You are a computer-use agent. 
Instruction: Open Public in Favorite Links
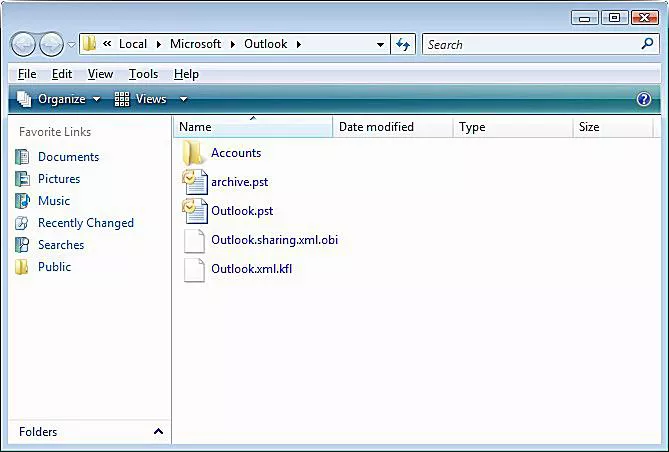point(54,267)
